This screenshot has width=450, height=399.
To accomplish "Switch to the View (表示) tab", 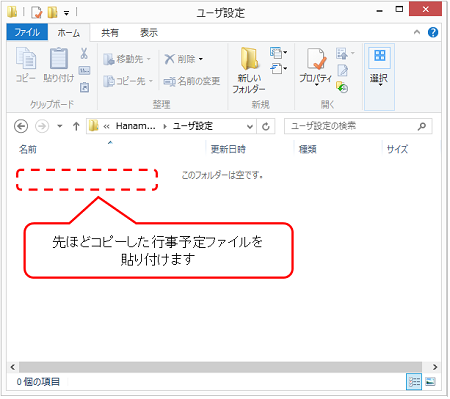I will coord(149,33).
